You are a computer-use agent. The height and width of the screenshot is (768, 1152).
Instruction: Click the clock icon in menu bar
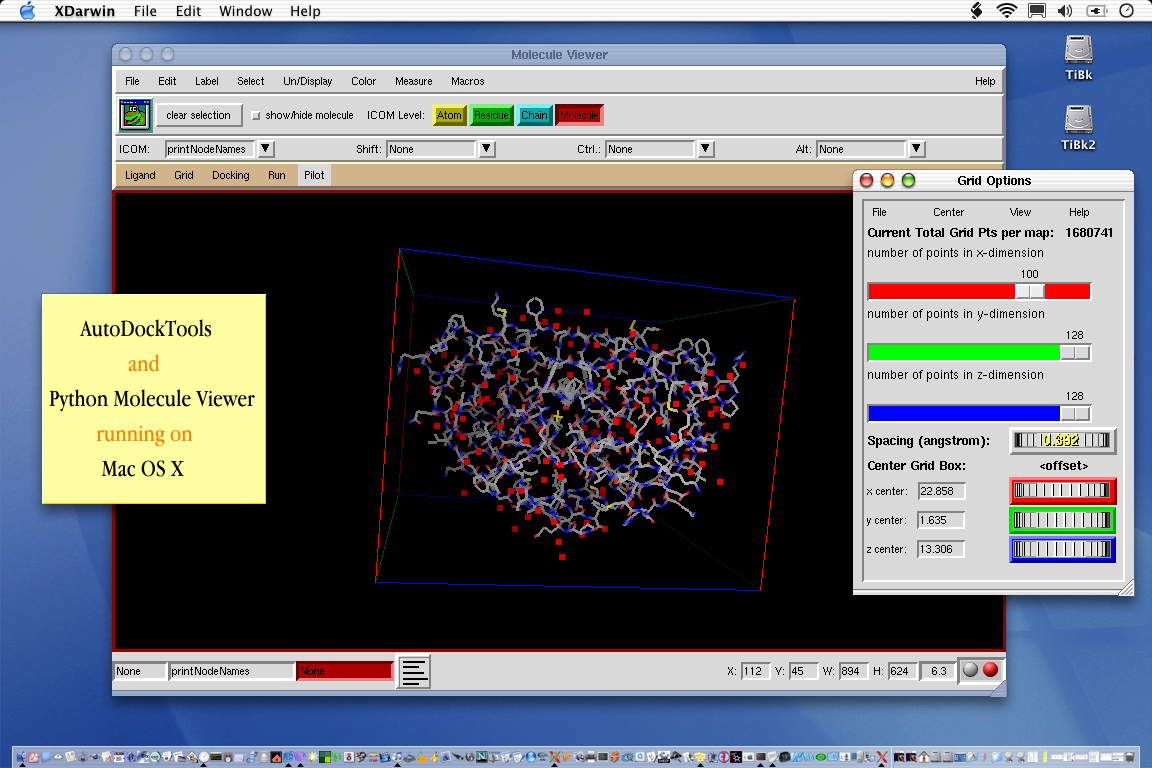(x=1126, y=11)
